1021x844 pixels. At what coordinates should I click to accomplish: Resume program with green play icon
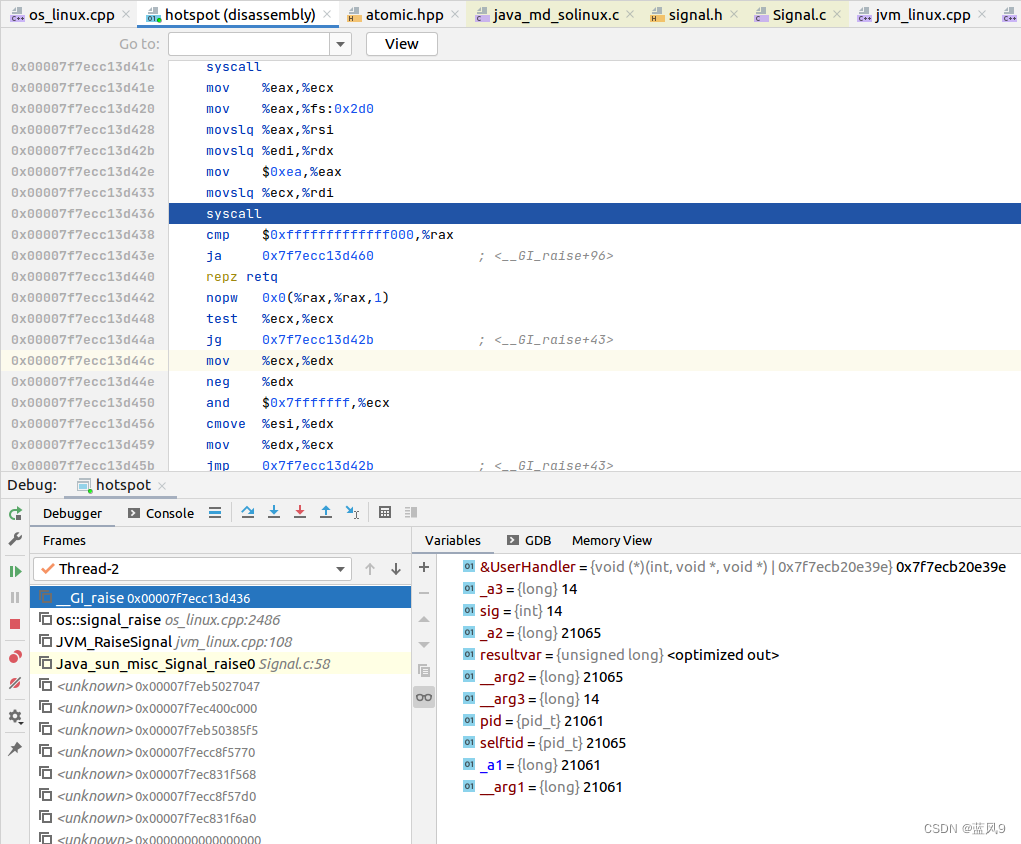(15, 571)
